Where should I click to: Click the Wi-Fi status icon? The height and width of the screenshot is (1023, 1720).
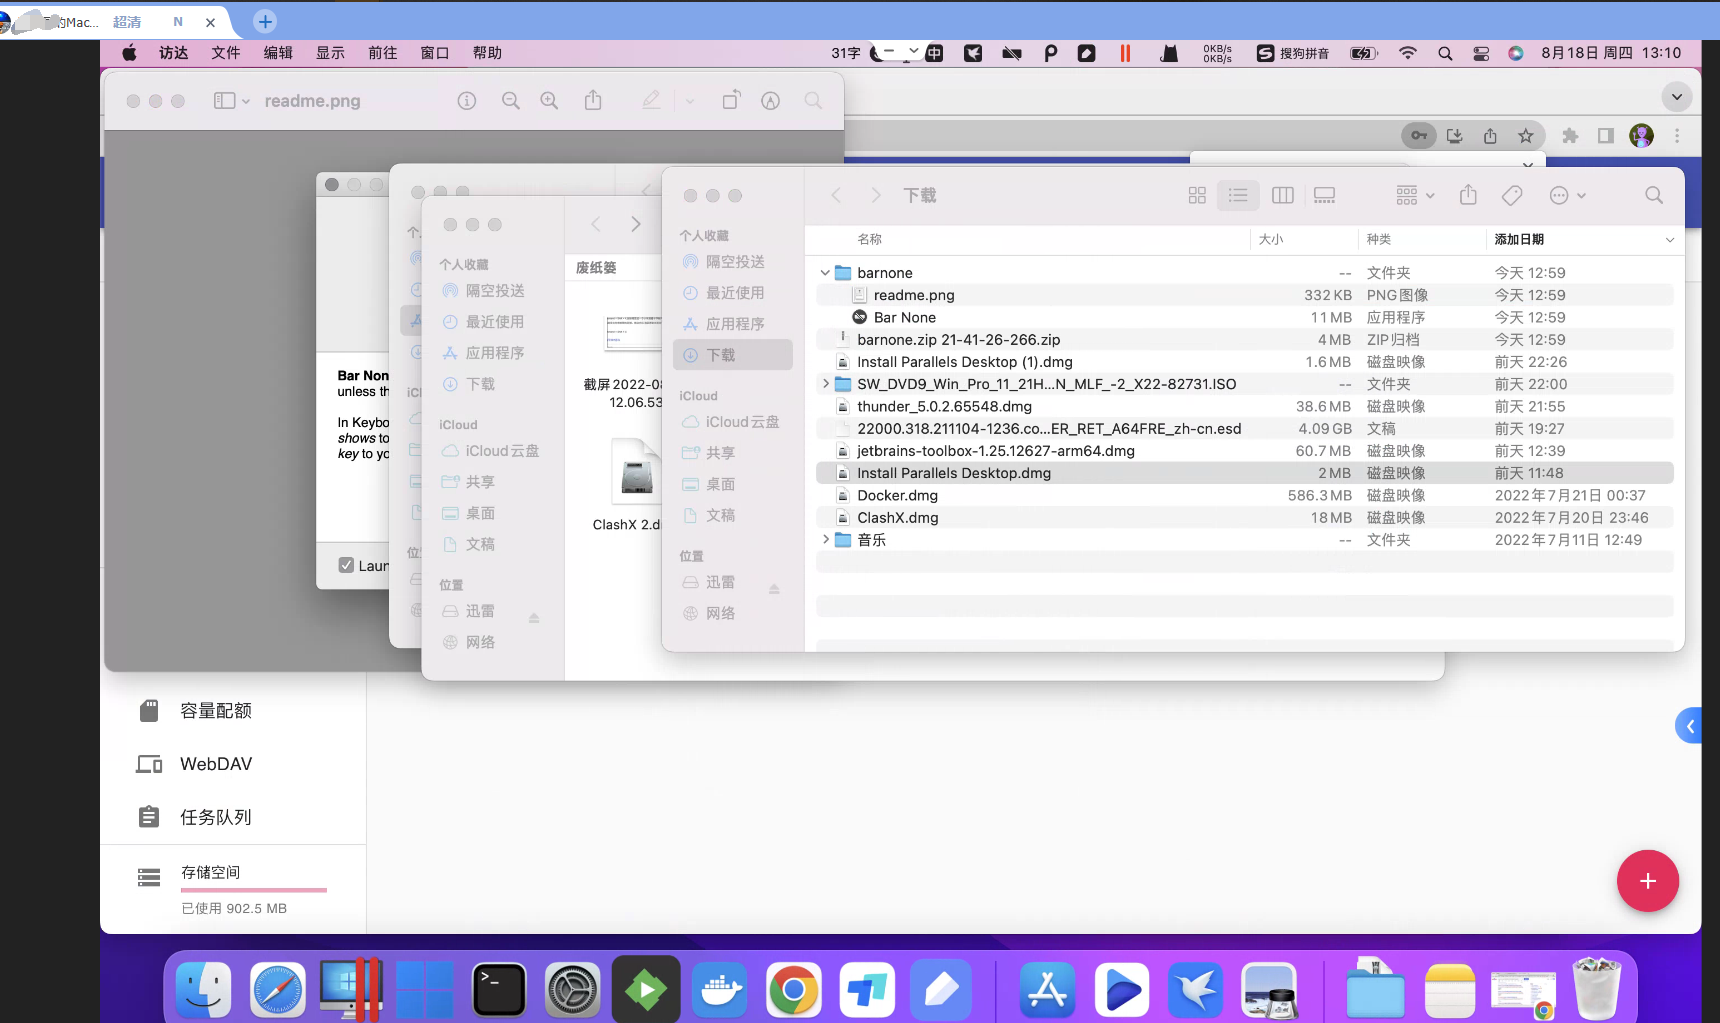click(x=1408, y=53)
